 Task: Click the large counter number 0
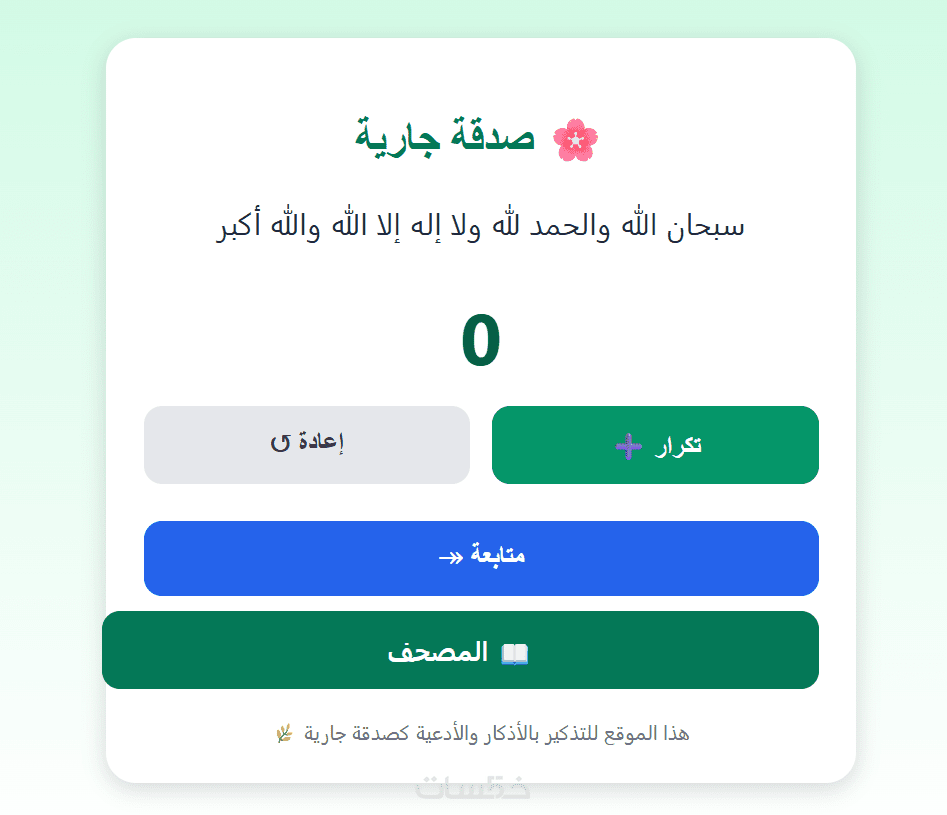tap(480, 342)
